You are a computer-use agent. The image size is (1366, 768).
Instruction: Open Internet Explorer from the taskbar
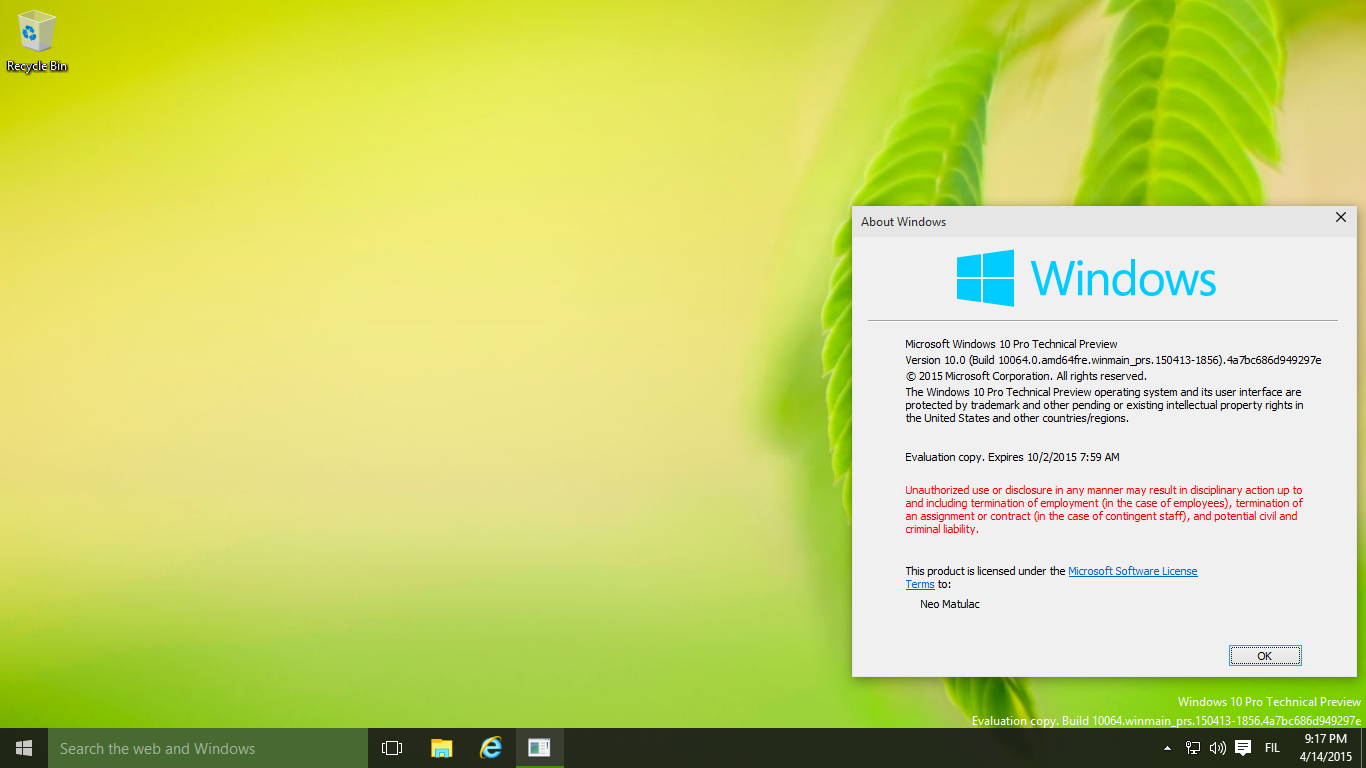(491, 747)
